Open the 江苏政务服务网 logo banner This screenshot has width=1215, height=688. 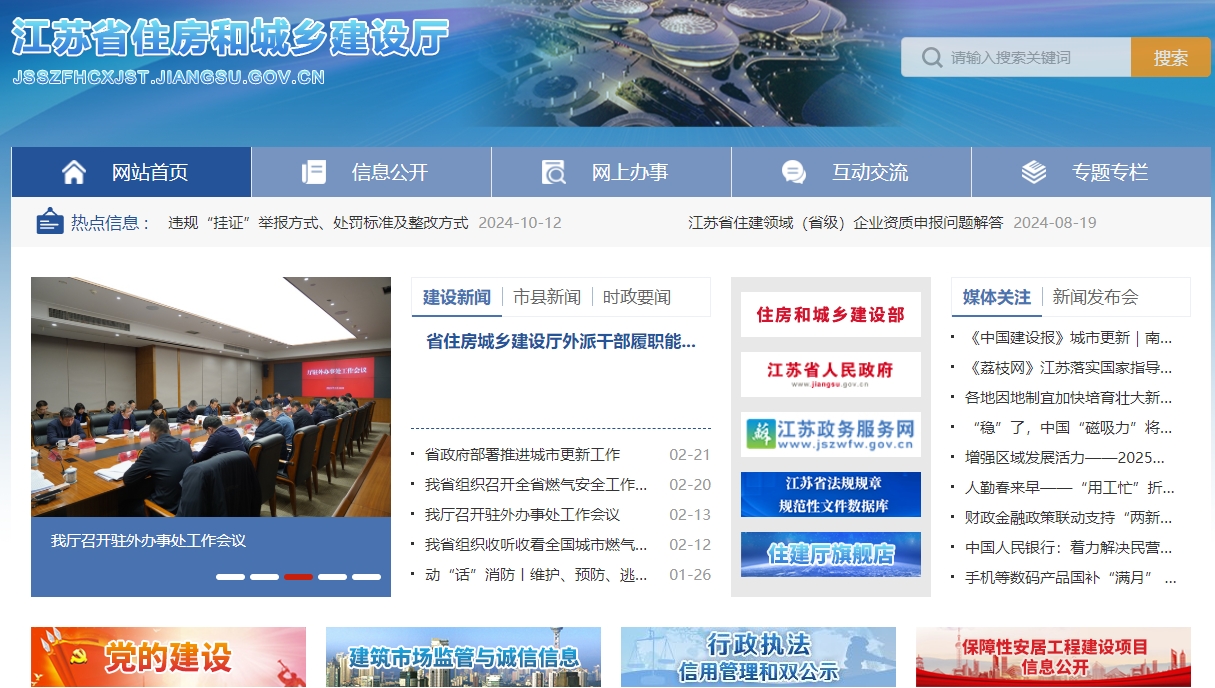[830, 434]
